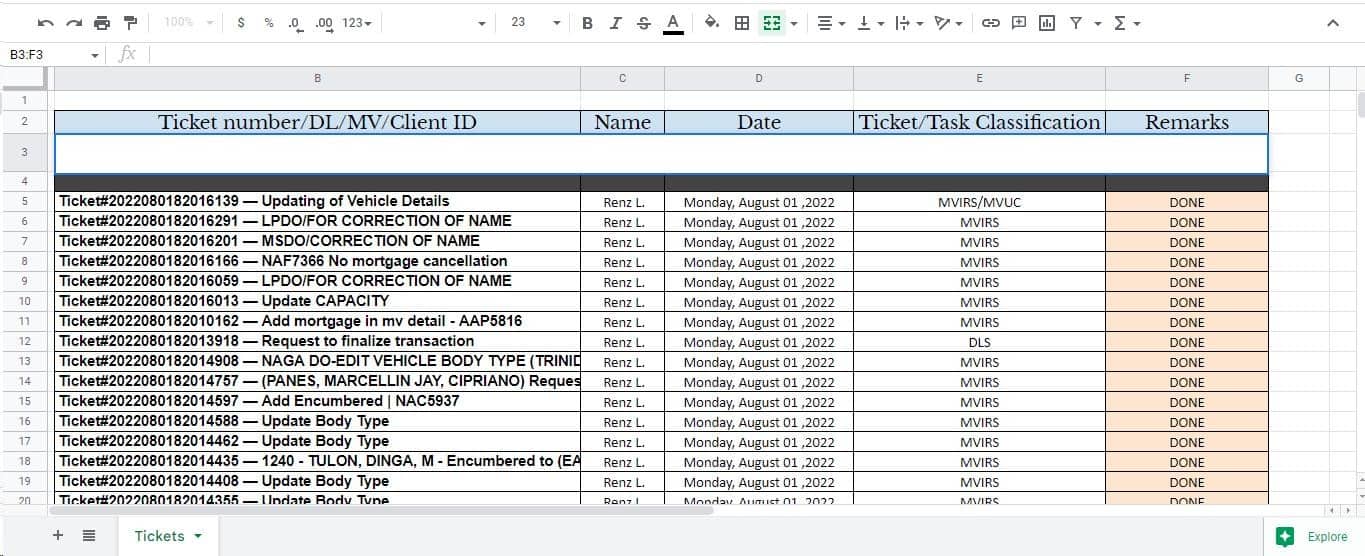1365x556 pixels.
Task: Select column E header
Action: 979,78
